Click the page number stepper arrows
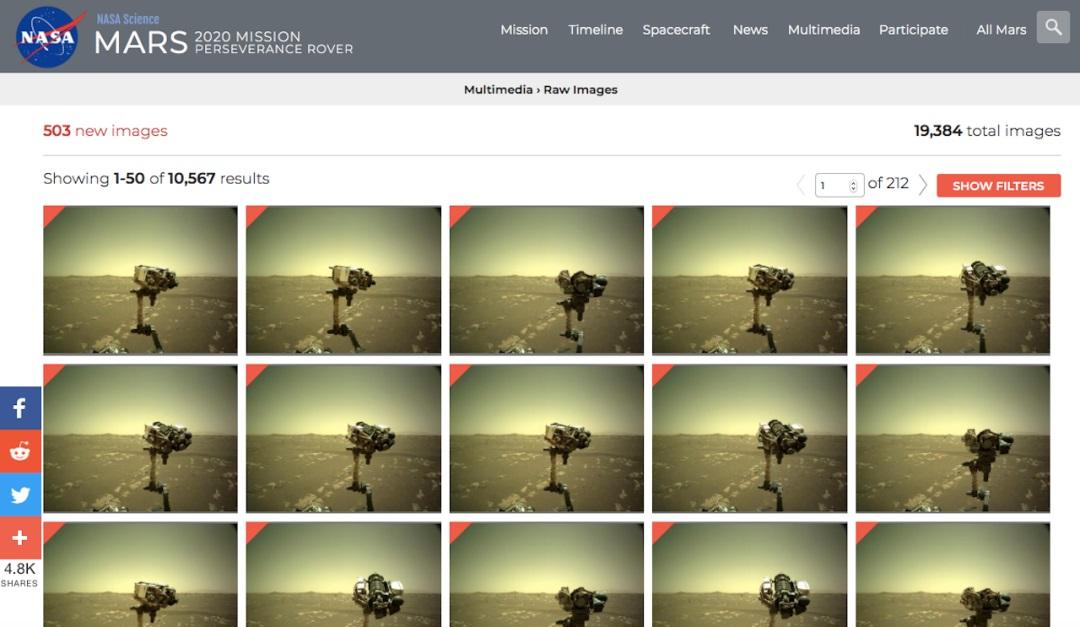Viewport: 1080px width, 627px height. 853,185
